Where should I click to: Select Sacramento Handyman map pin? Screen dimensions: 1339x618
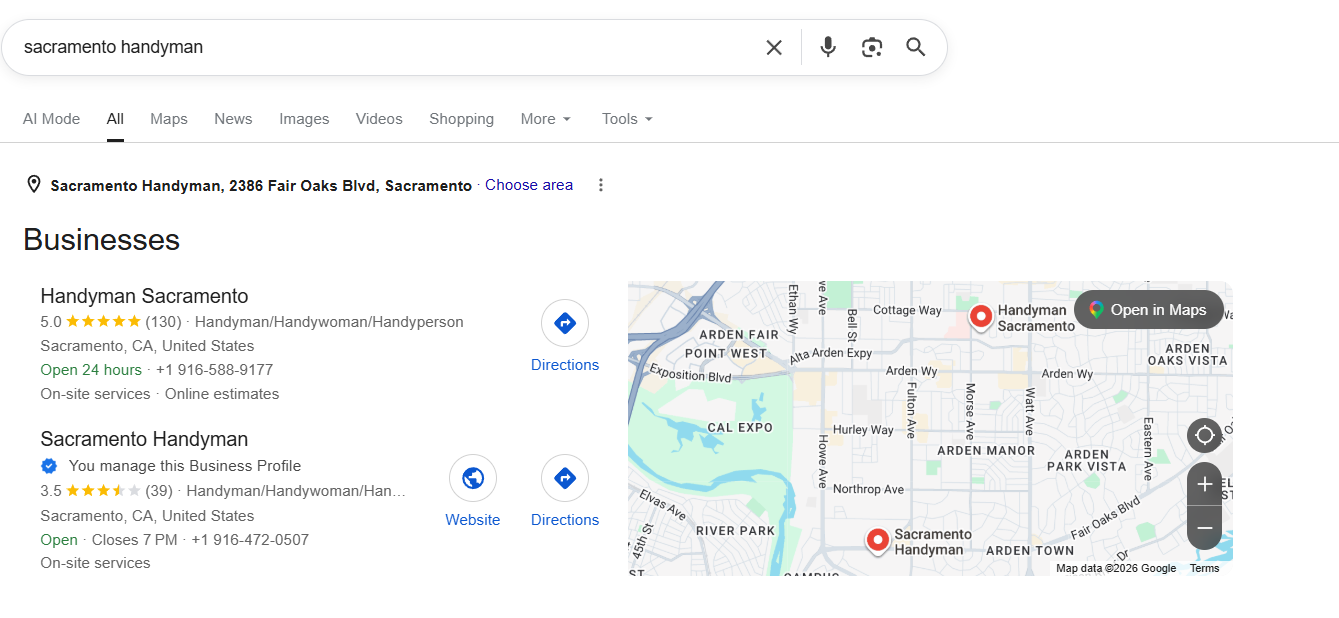tap(878, 541)
